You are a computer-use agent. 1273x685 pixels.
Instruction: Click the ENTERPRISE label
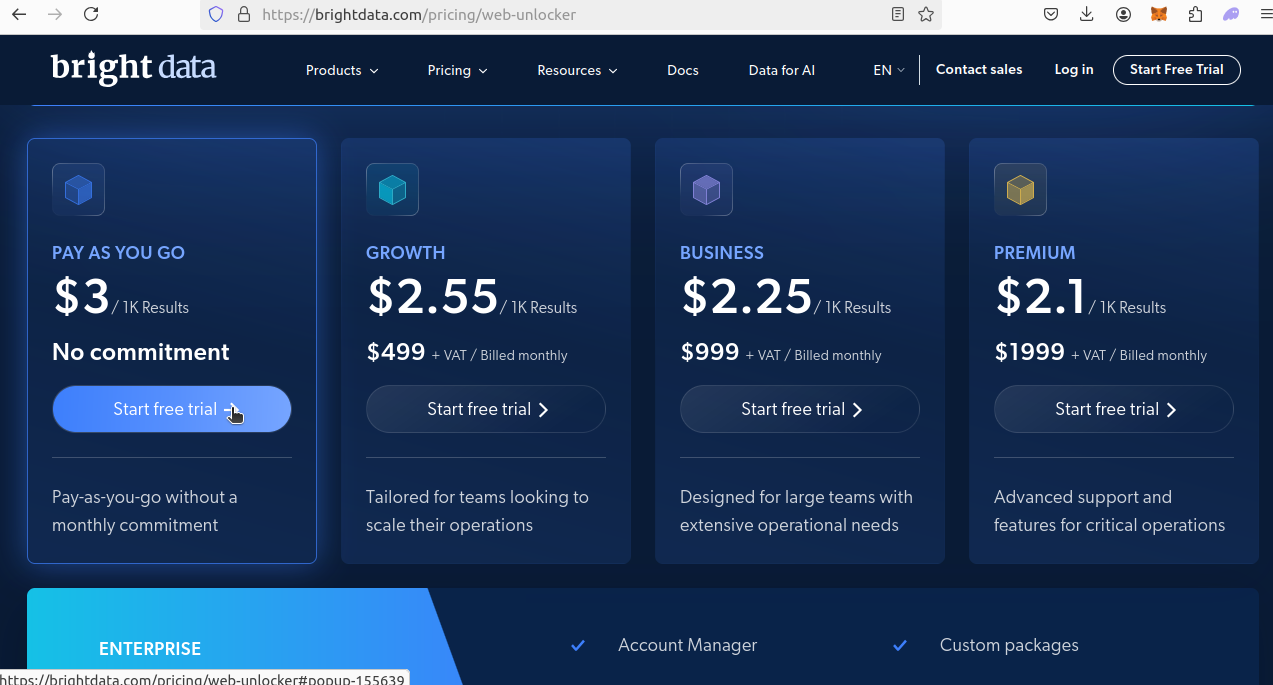(x=150, y=649)
